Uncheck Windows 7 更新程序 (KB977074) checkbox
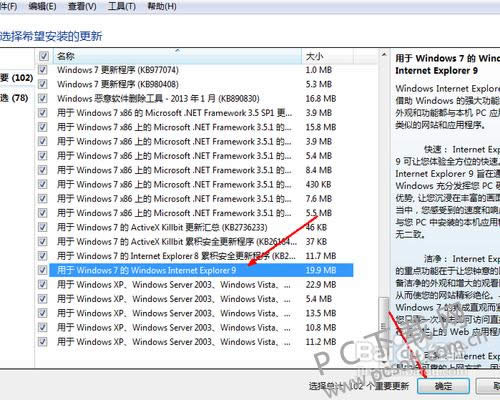 pos(43,70)
